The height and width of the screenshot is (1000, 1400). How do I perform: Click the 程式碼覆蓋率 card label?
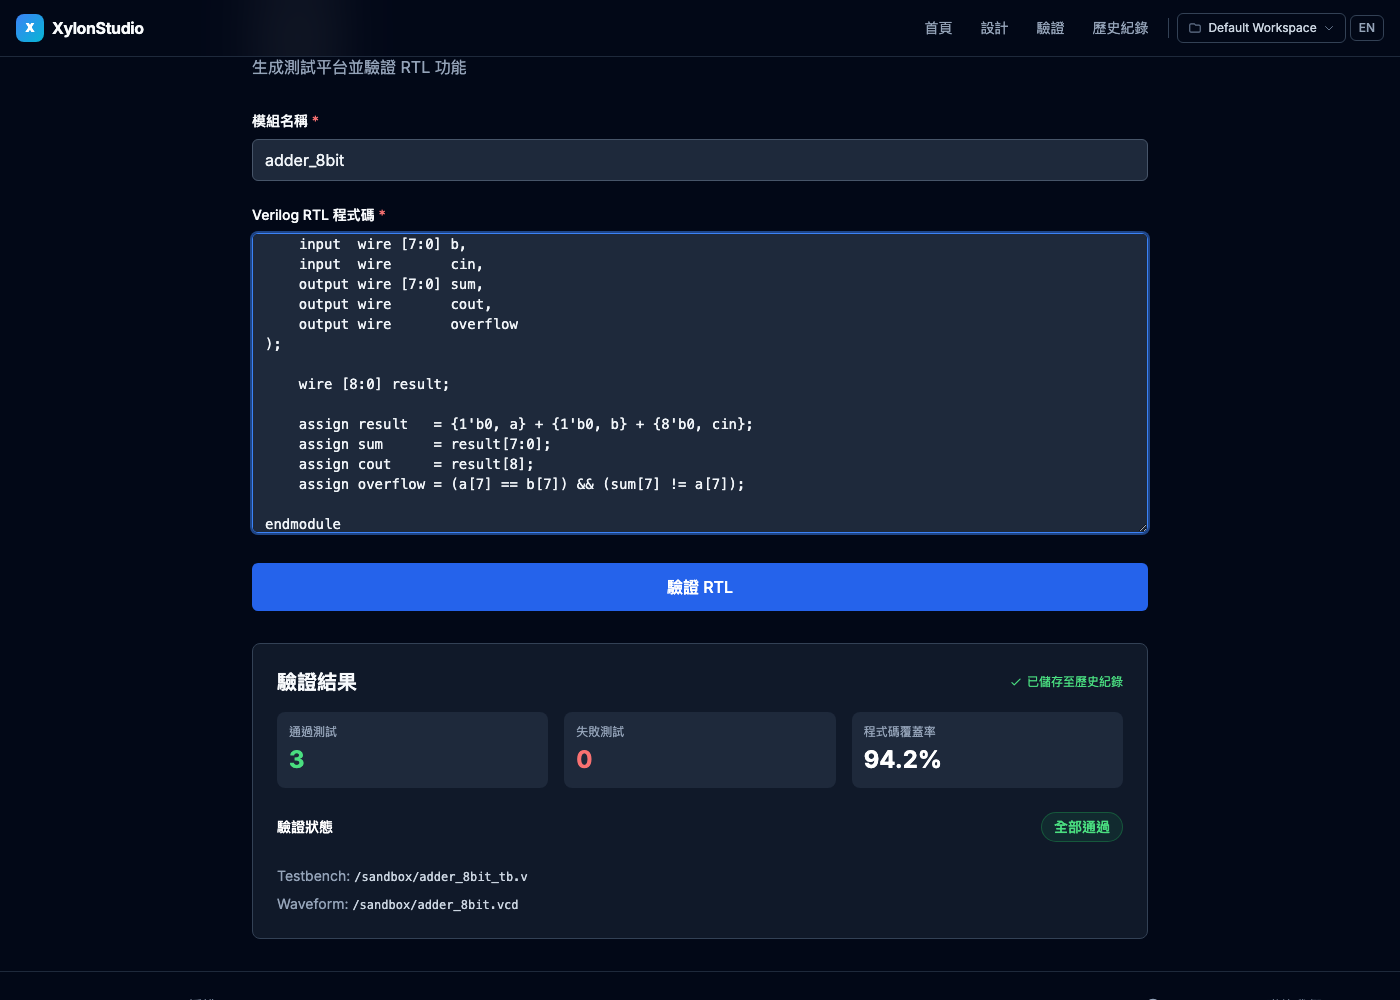pos(900,732)
